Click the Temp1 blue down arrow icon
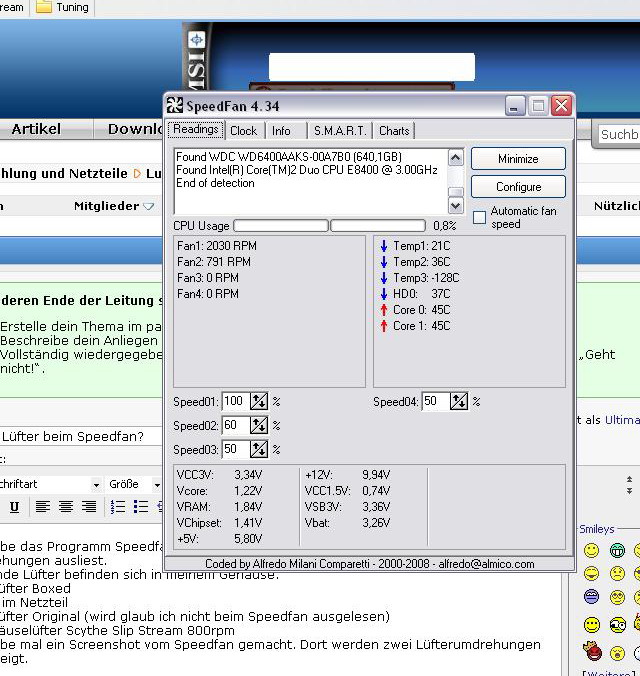Screen dimensions: 640x676 click(x=384, y=246)
